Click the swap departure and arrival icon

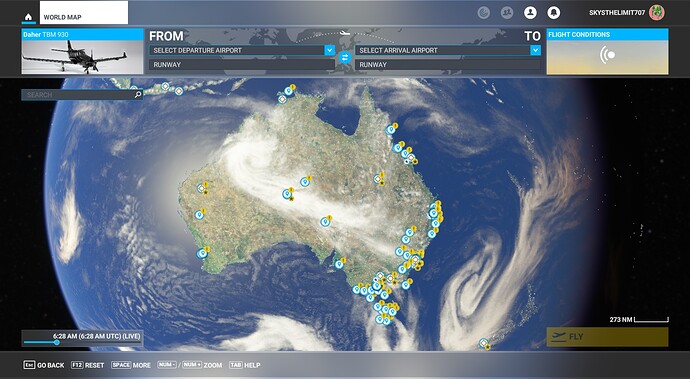point(345,57)
